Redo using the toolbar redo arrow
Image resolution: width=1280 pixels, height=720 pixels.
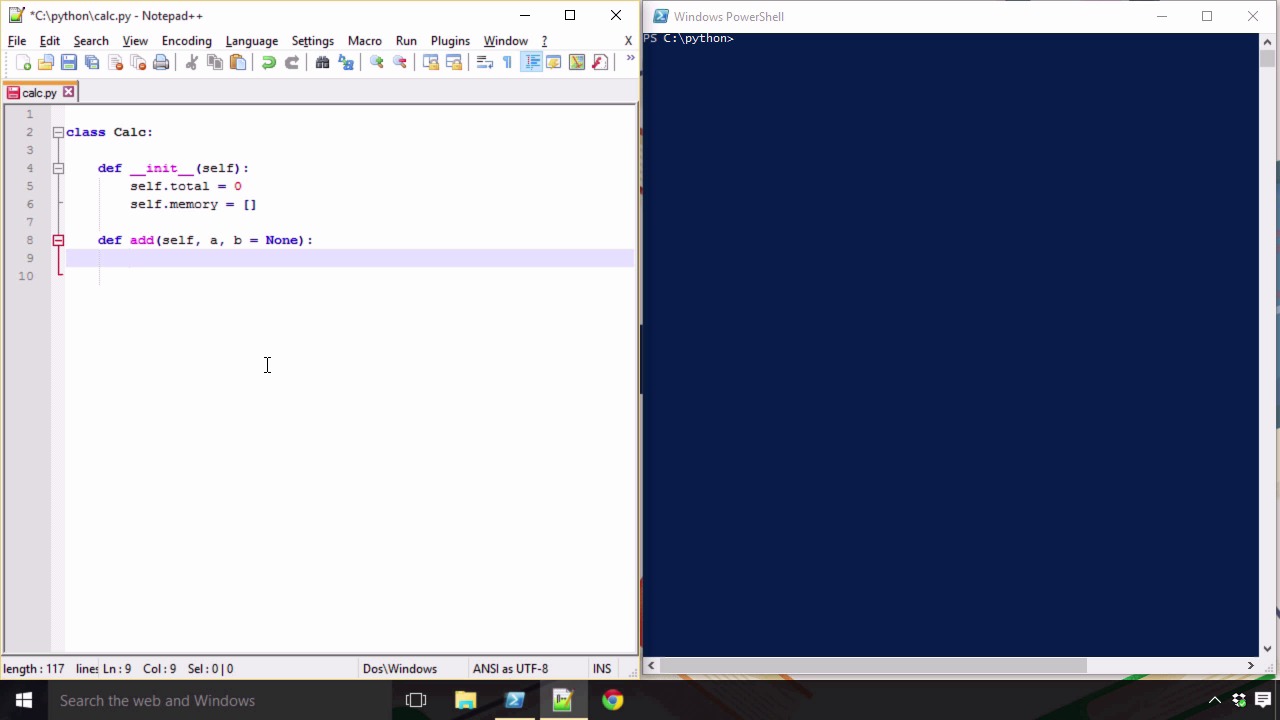(x=292, y=62)
